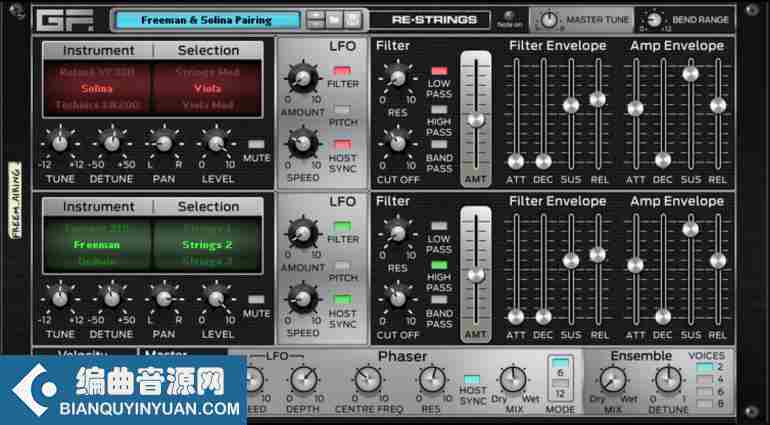Click Solina layer Filter Envelope SUS slider
770x425 pixels.
(571, 105)
